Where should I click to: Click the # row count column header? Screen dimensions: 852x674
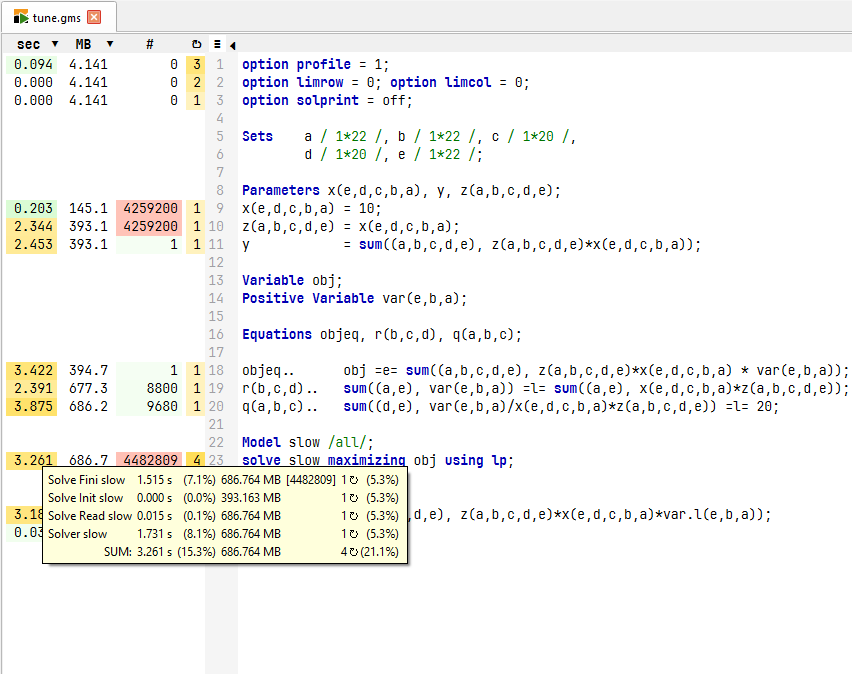[149, 44]
